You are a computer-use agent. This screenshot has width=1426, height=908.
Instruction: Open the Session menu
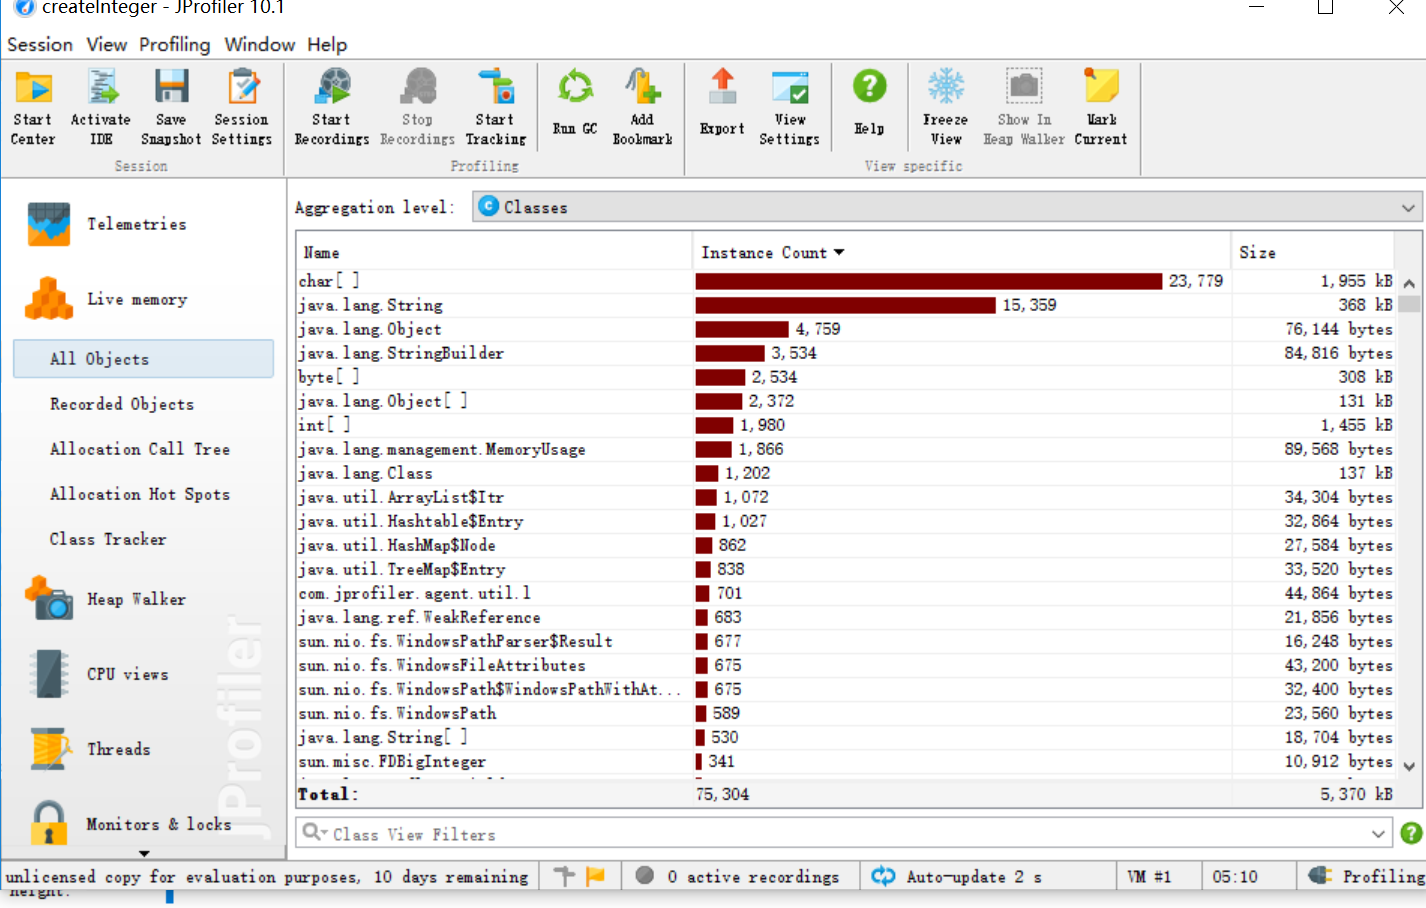[40, 45]
